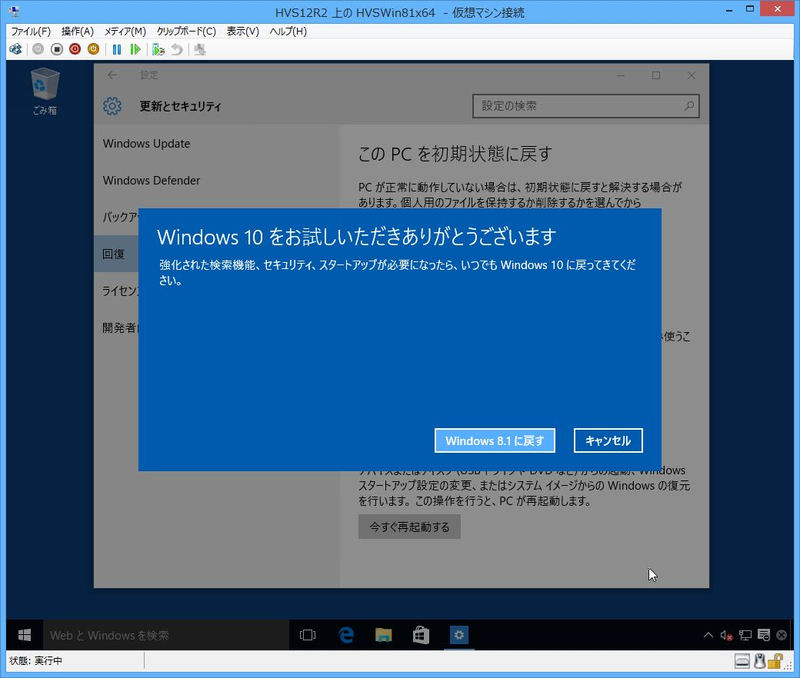Open the guest Windows Start button
800x678 pixels.
[x=24, y=635]
